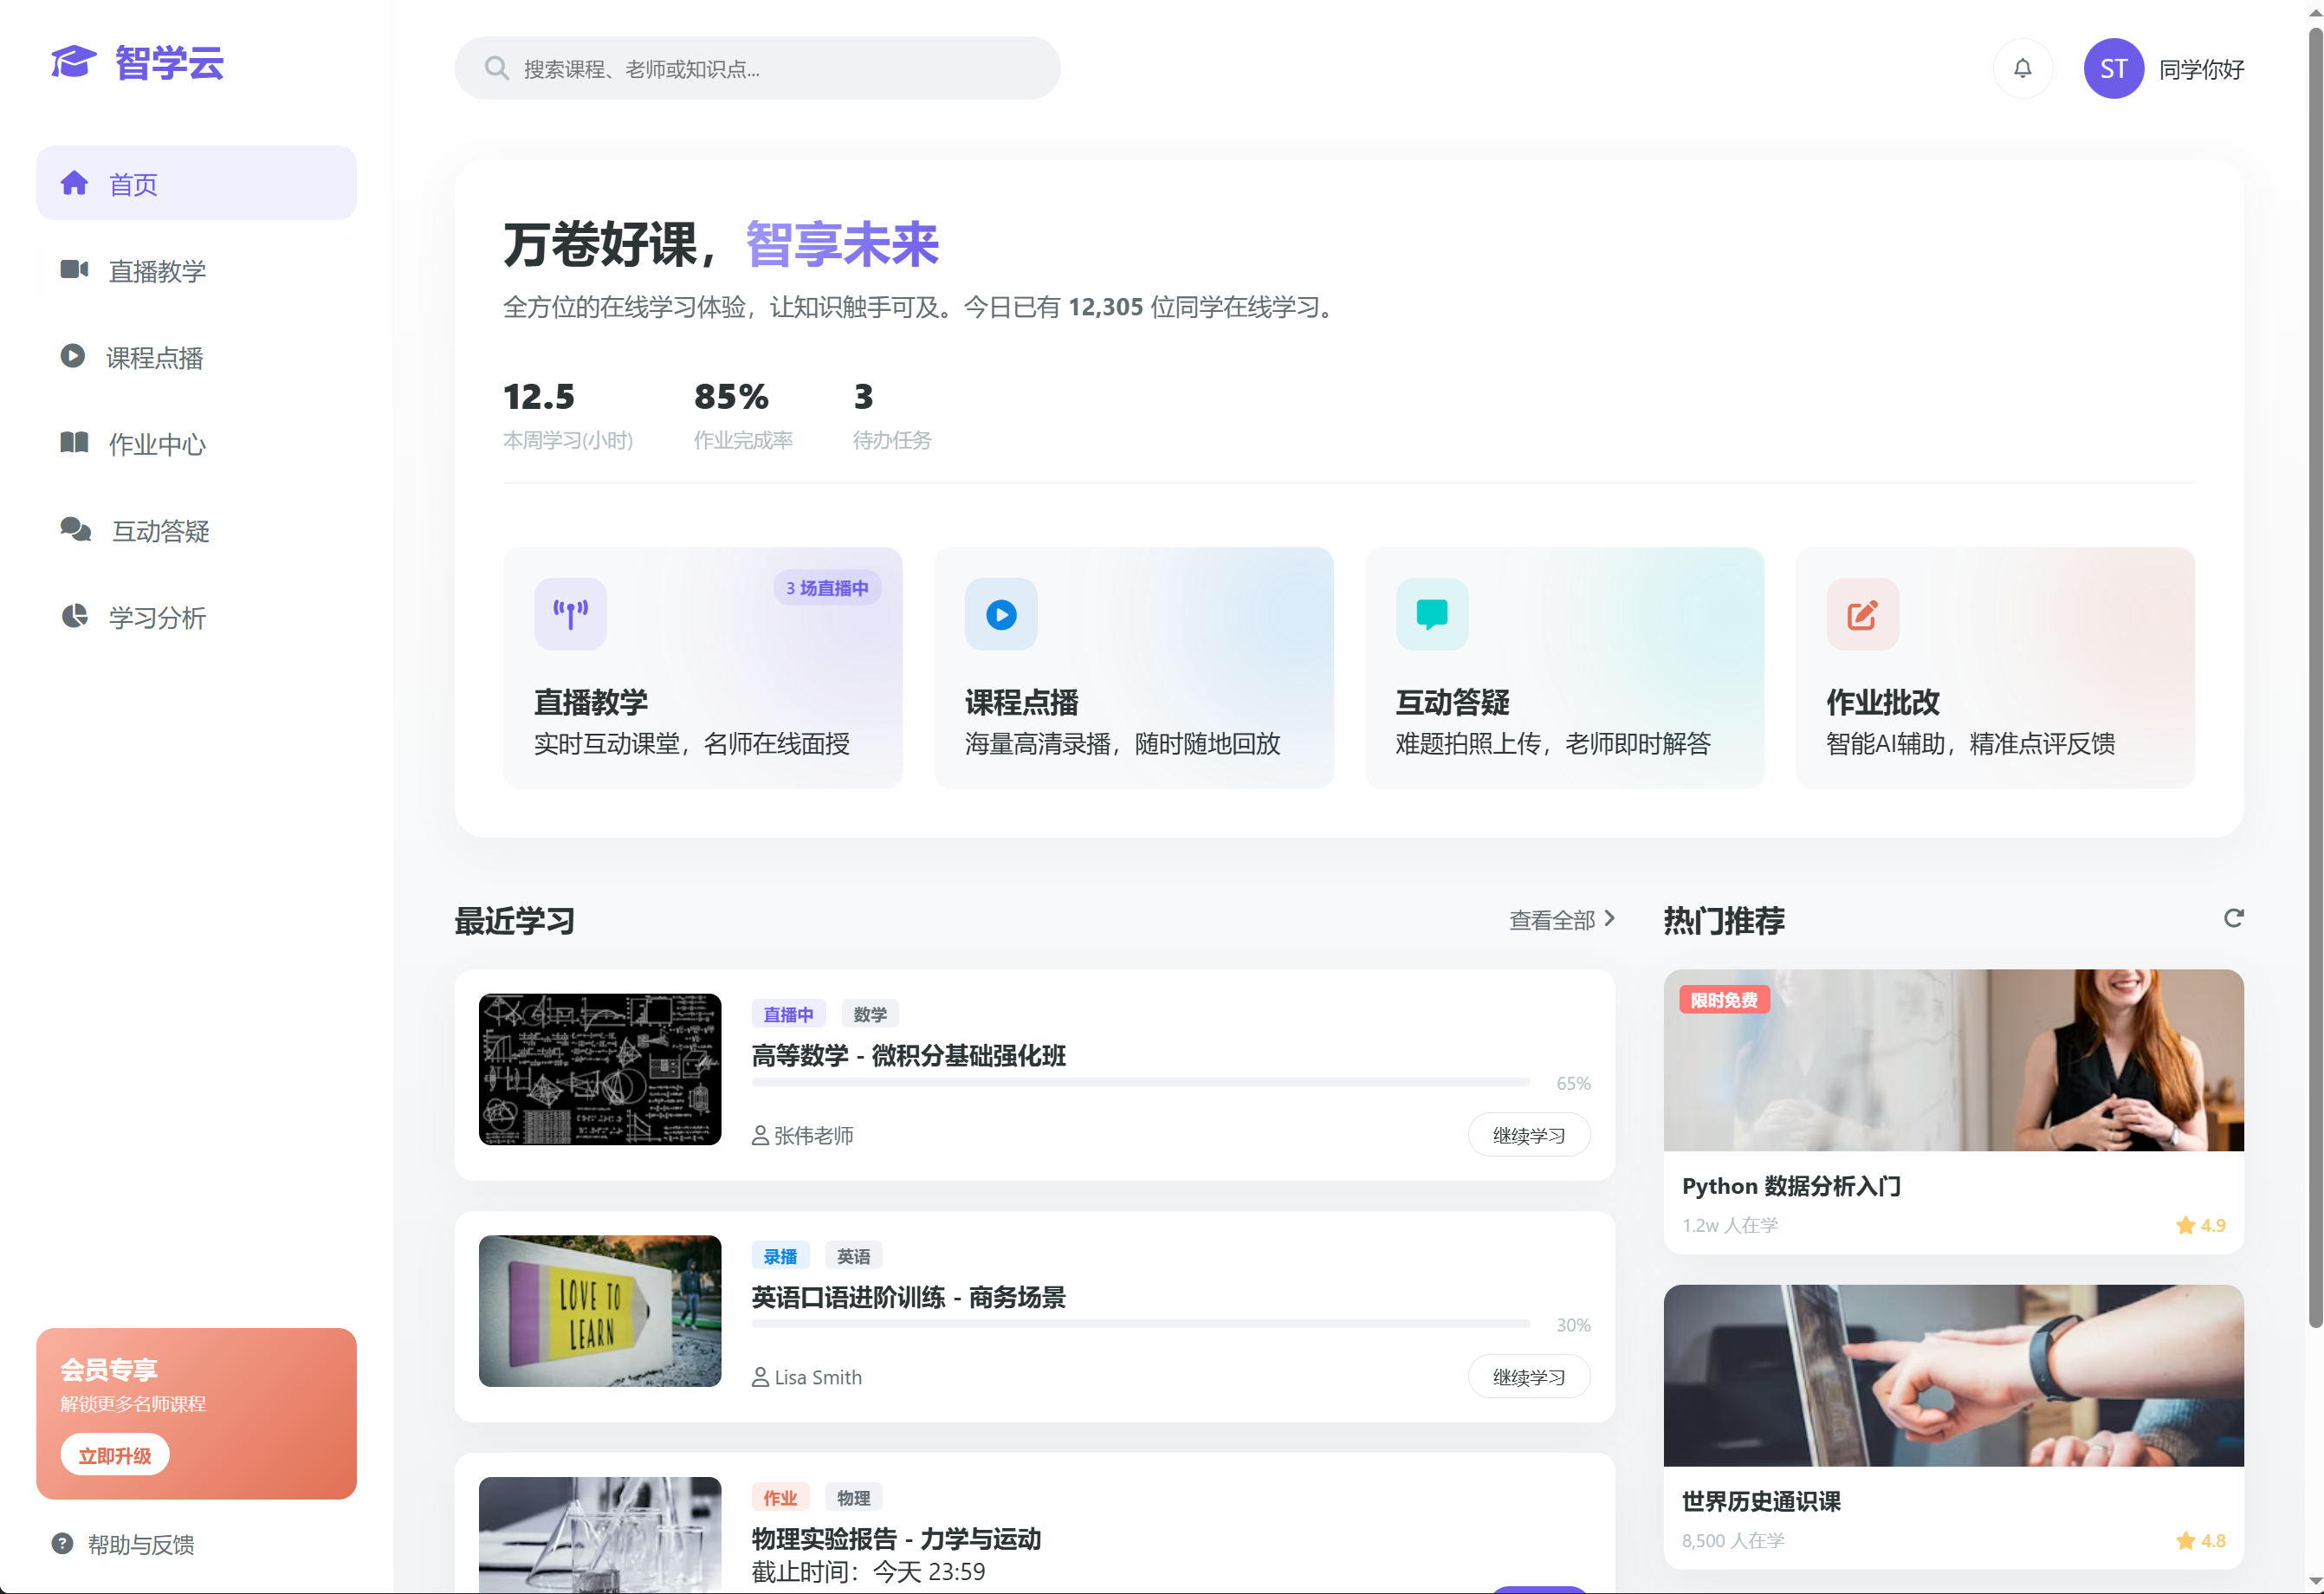The height and width of the screenshot is (1594, 2324).
Task: Open the 直播教学 feature card title
Action: (x=590, y=702)
